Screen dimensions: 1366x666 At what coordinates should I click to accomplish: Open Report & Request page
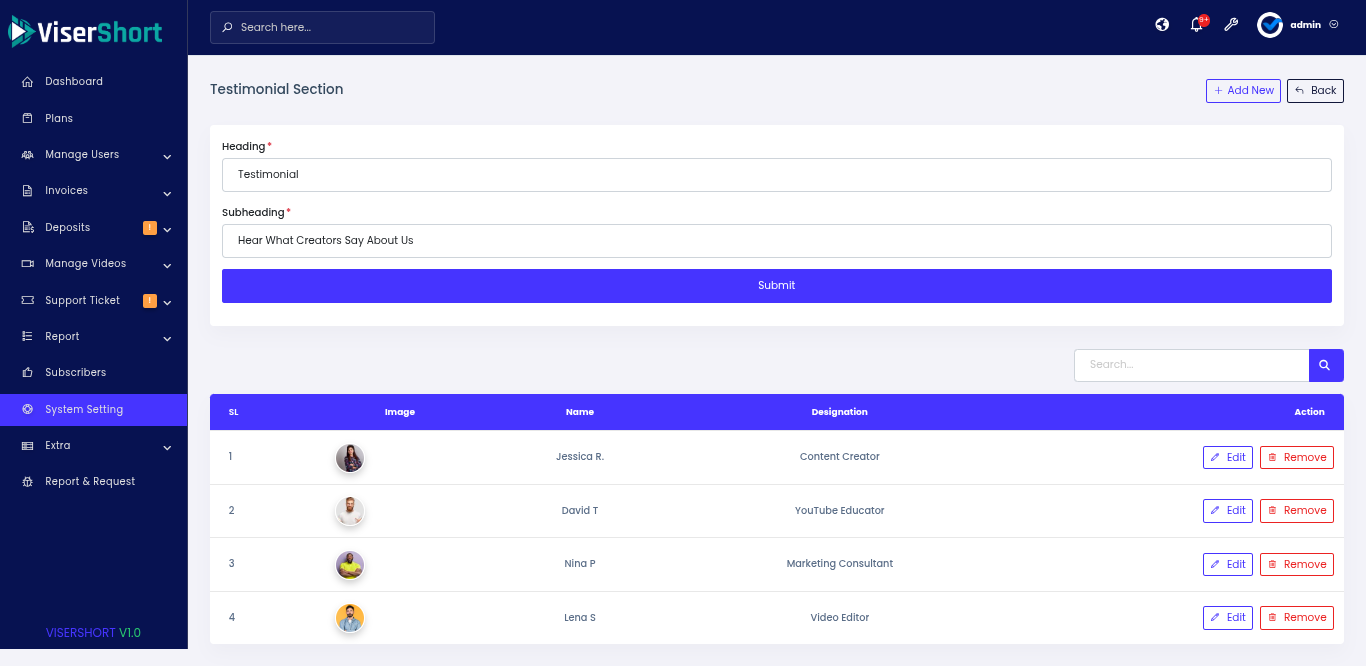pos(90,482)
